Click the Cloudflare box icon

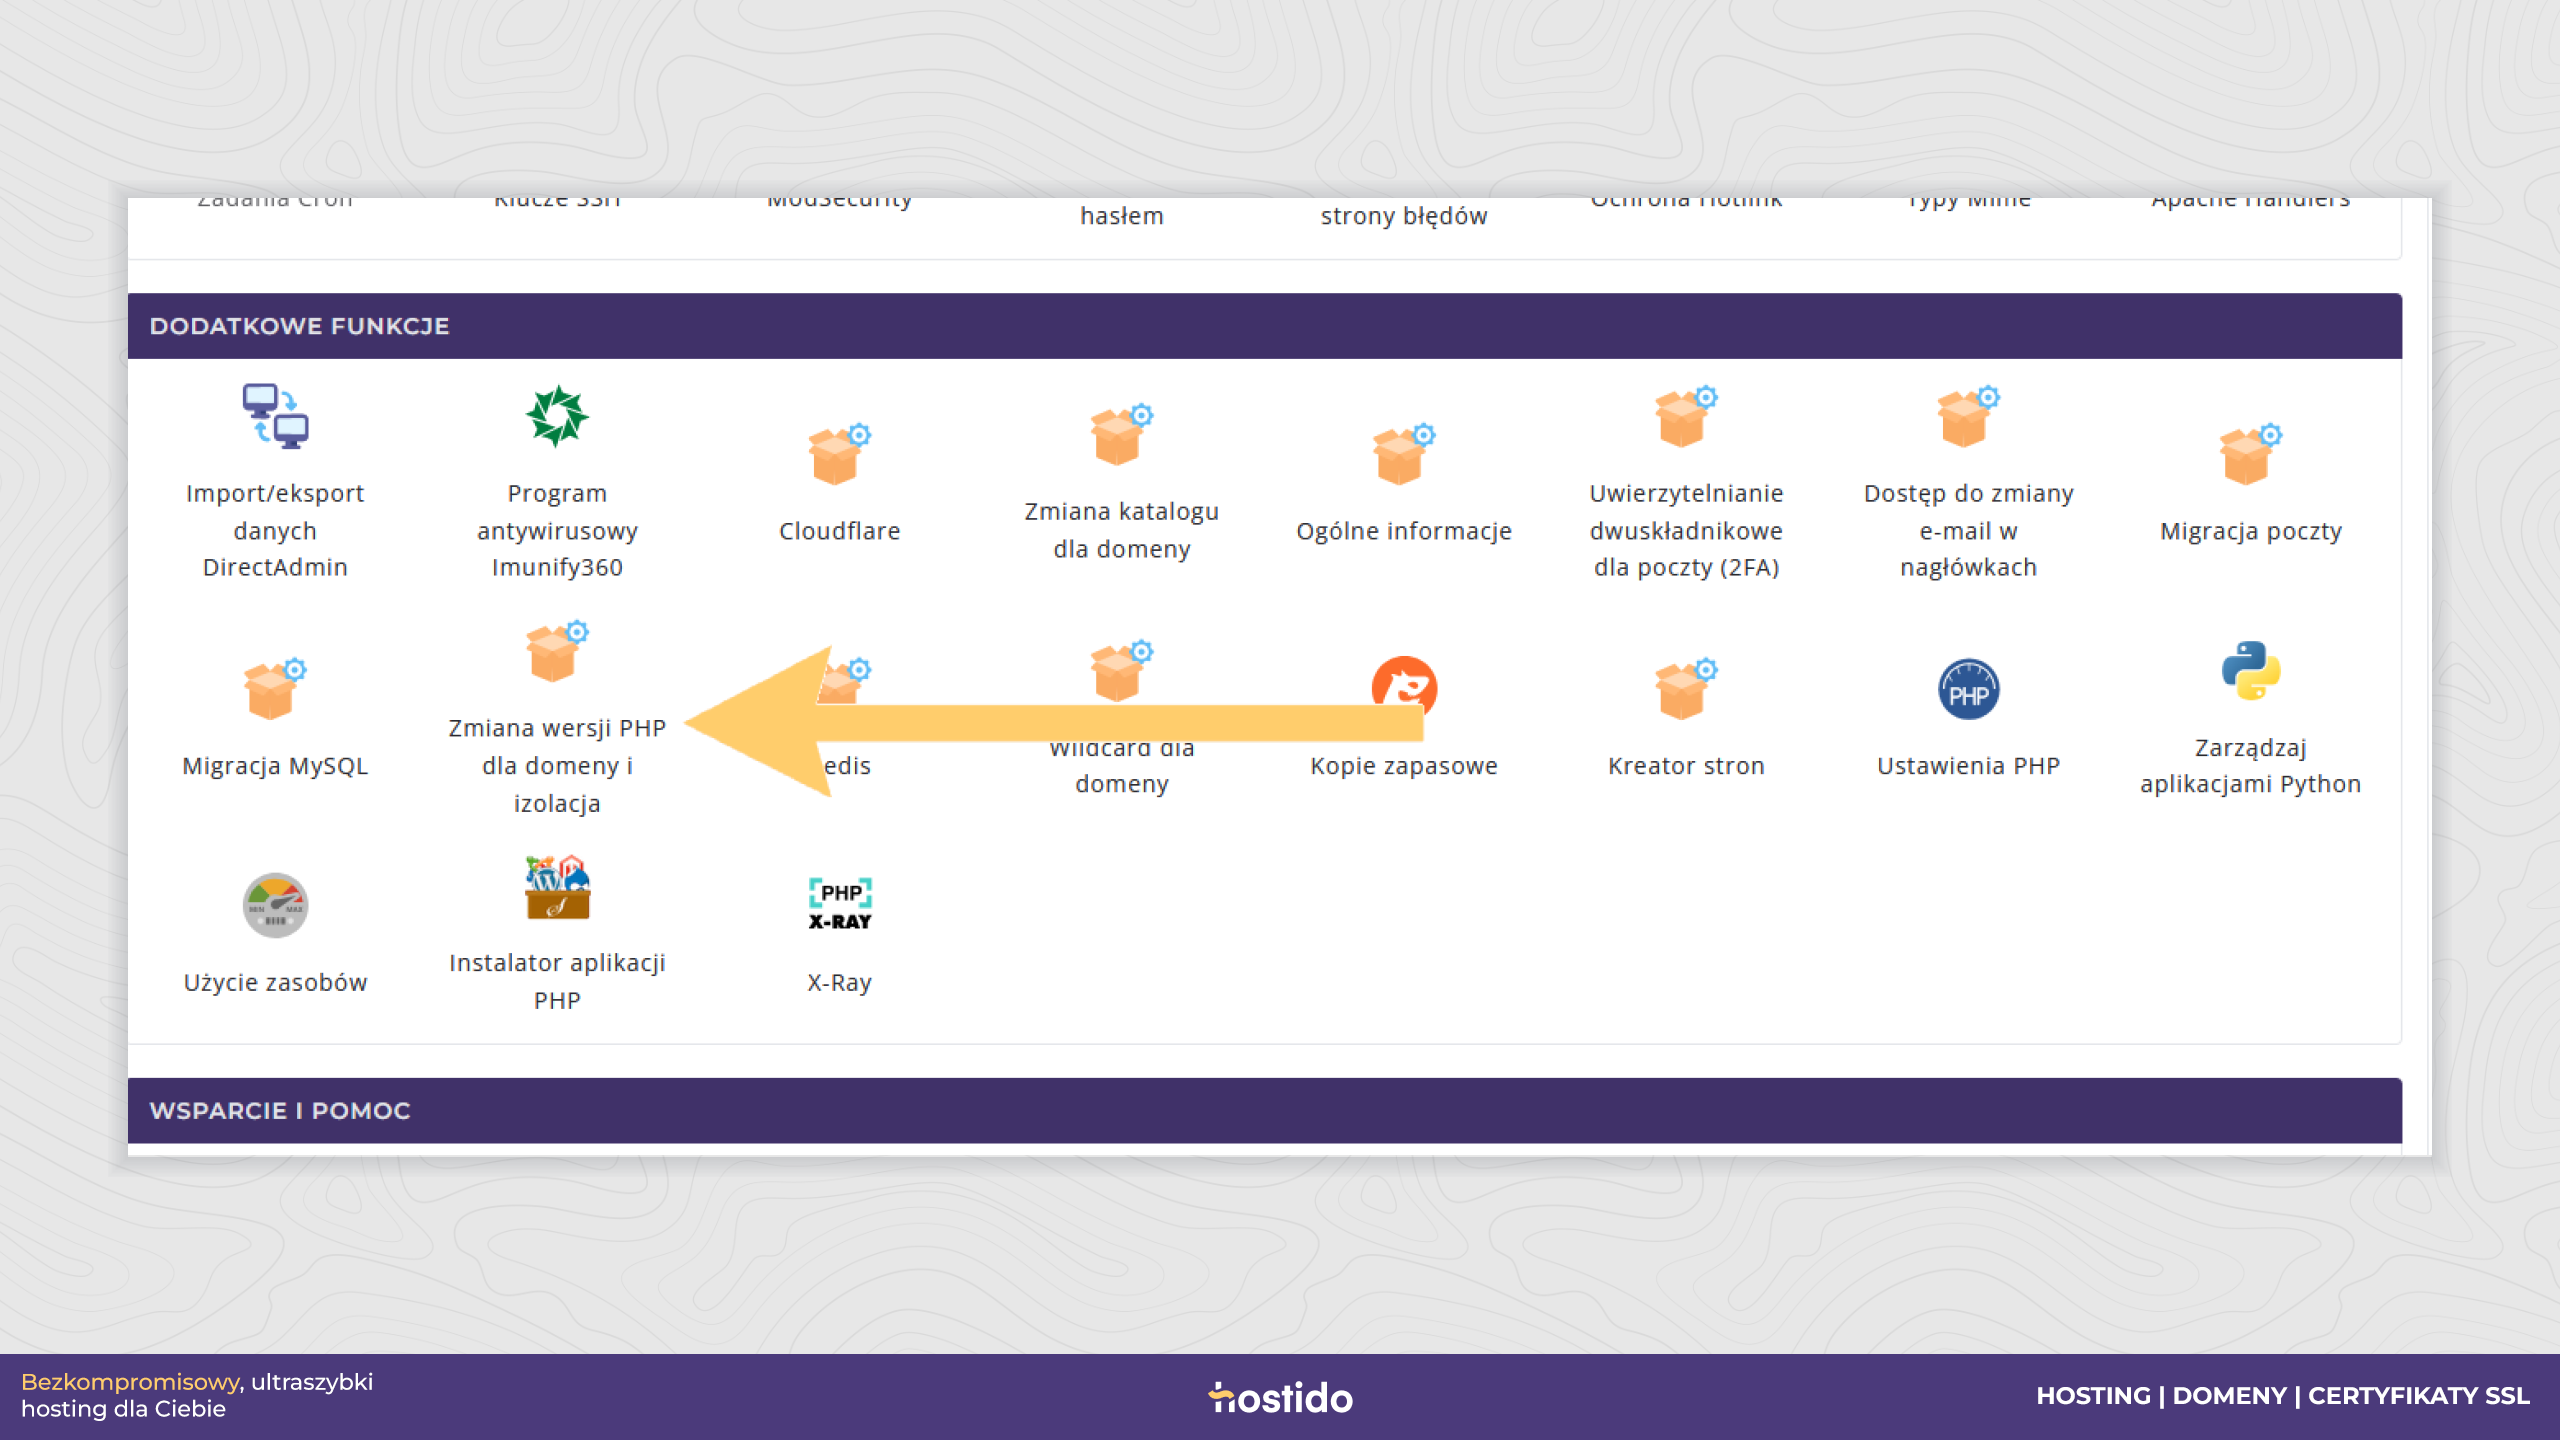pos(839,454)
